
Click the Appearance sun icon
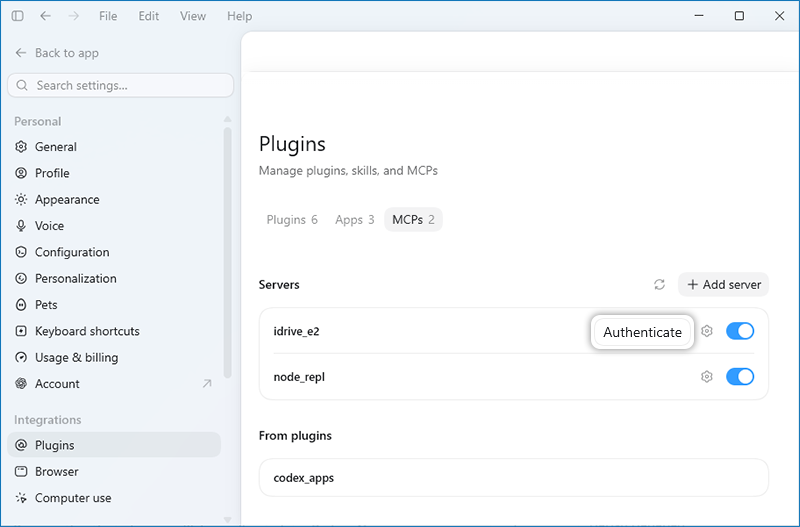point(21,199)
